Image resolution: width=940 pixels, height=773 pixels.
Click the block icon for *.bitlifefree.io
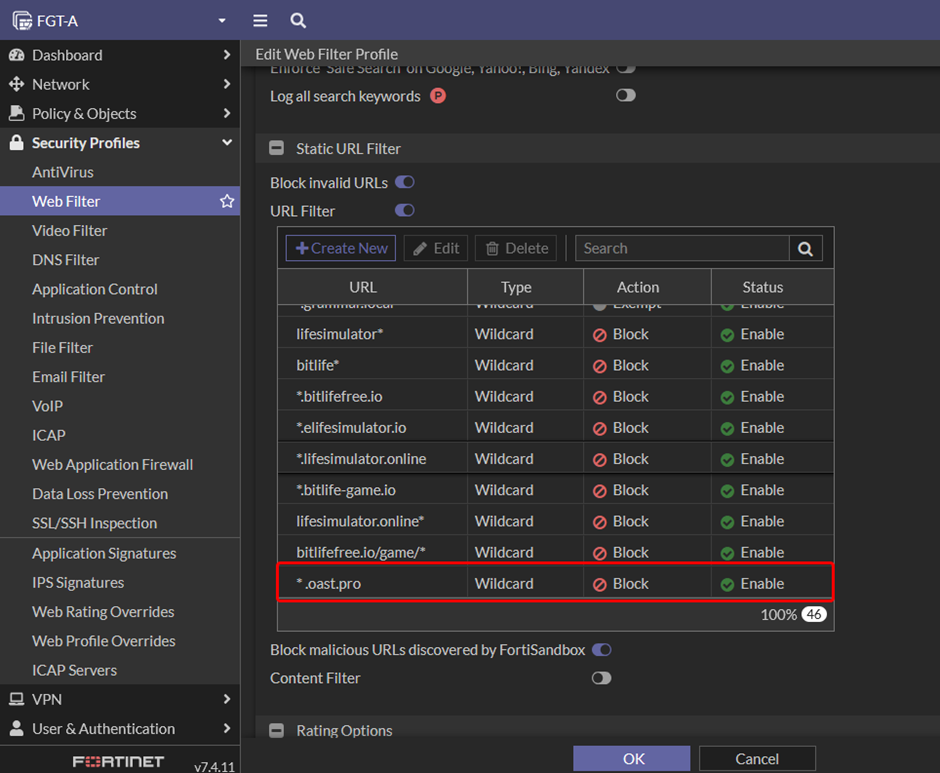599,397
